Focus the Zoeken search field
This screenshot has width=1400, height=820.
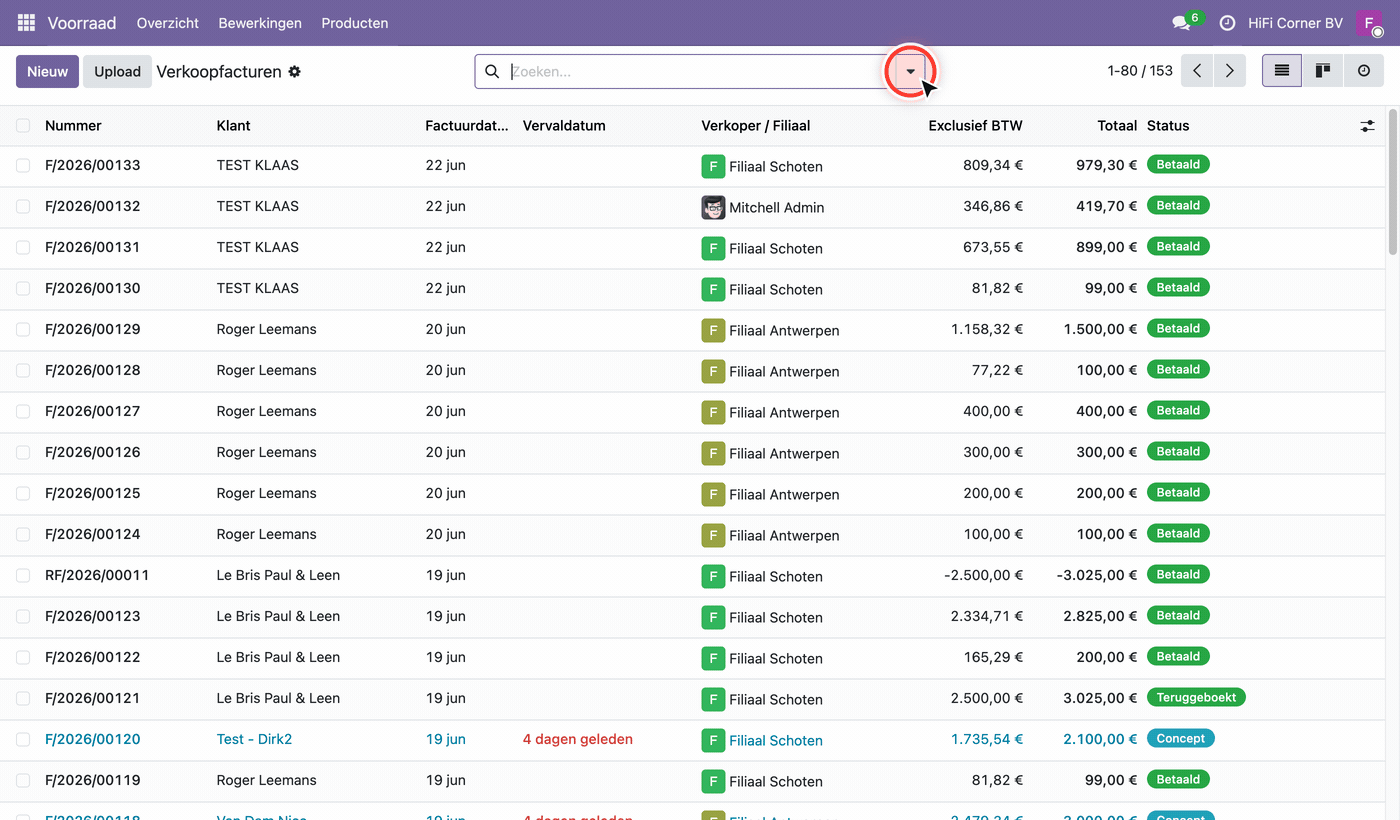(700, 72)
